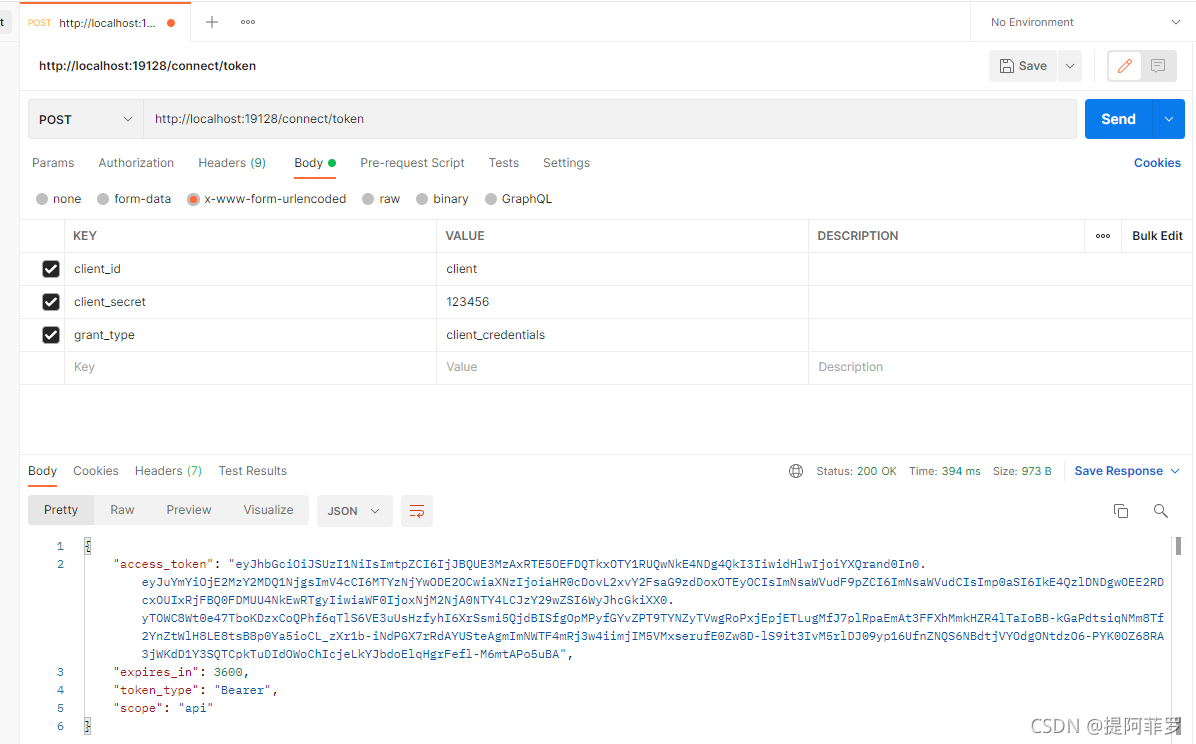
Task: Click the empty Key input field
Action: coord(200,366)
